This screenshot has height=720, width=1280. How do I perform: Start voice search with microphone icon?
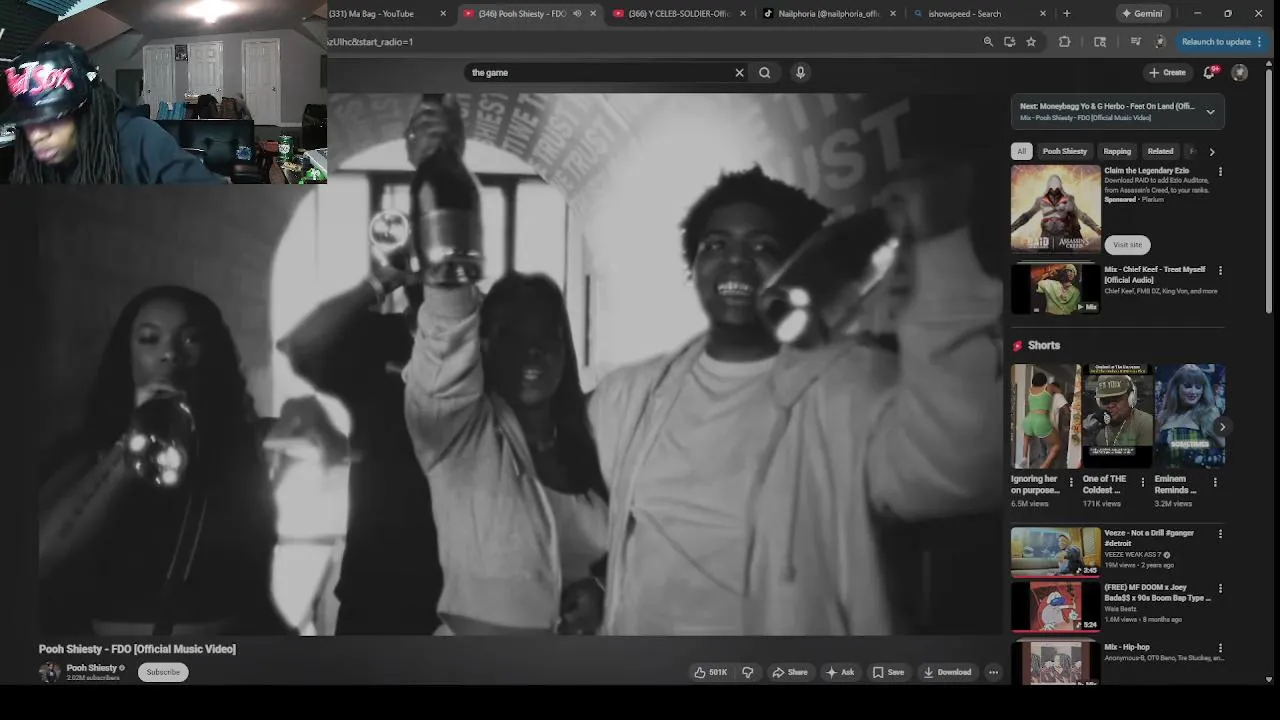pyautogui.click(x=800, y=72)
